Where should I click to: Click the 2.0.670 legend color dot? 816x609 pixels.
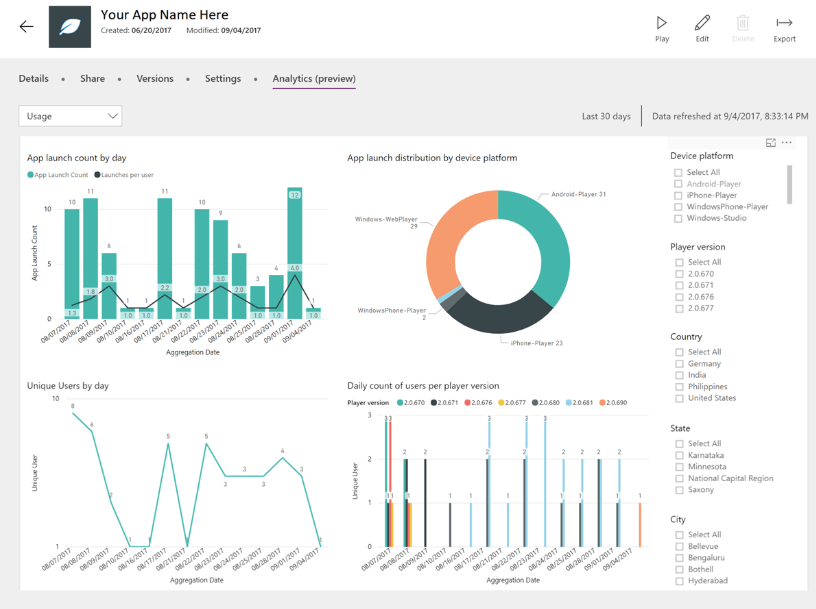(400, 403)
